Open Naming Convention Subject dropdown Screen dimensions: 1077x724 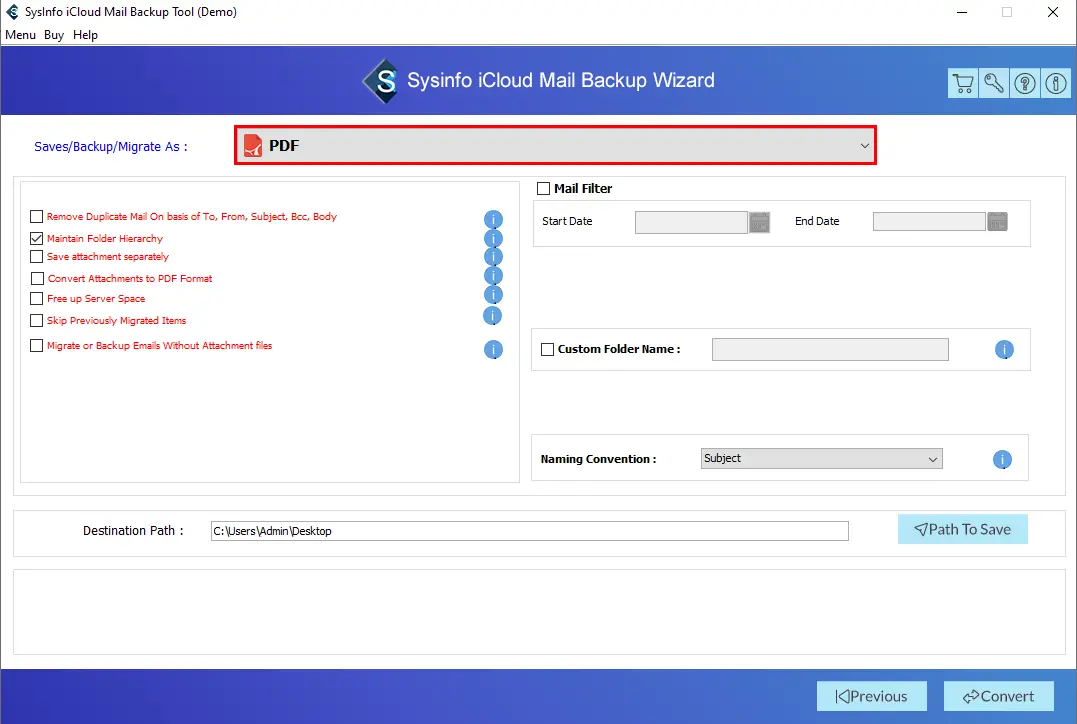(x=821, y=459)
